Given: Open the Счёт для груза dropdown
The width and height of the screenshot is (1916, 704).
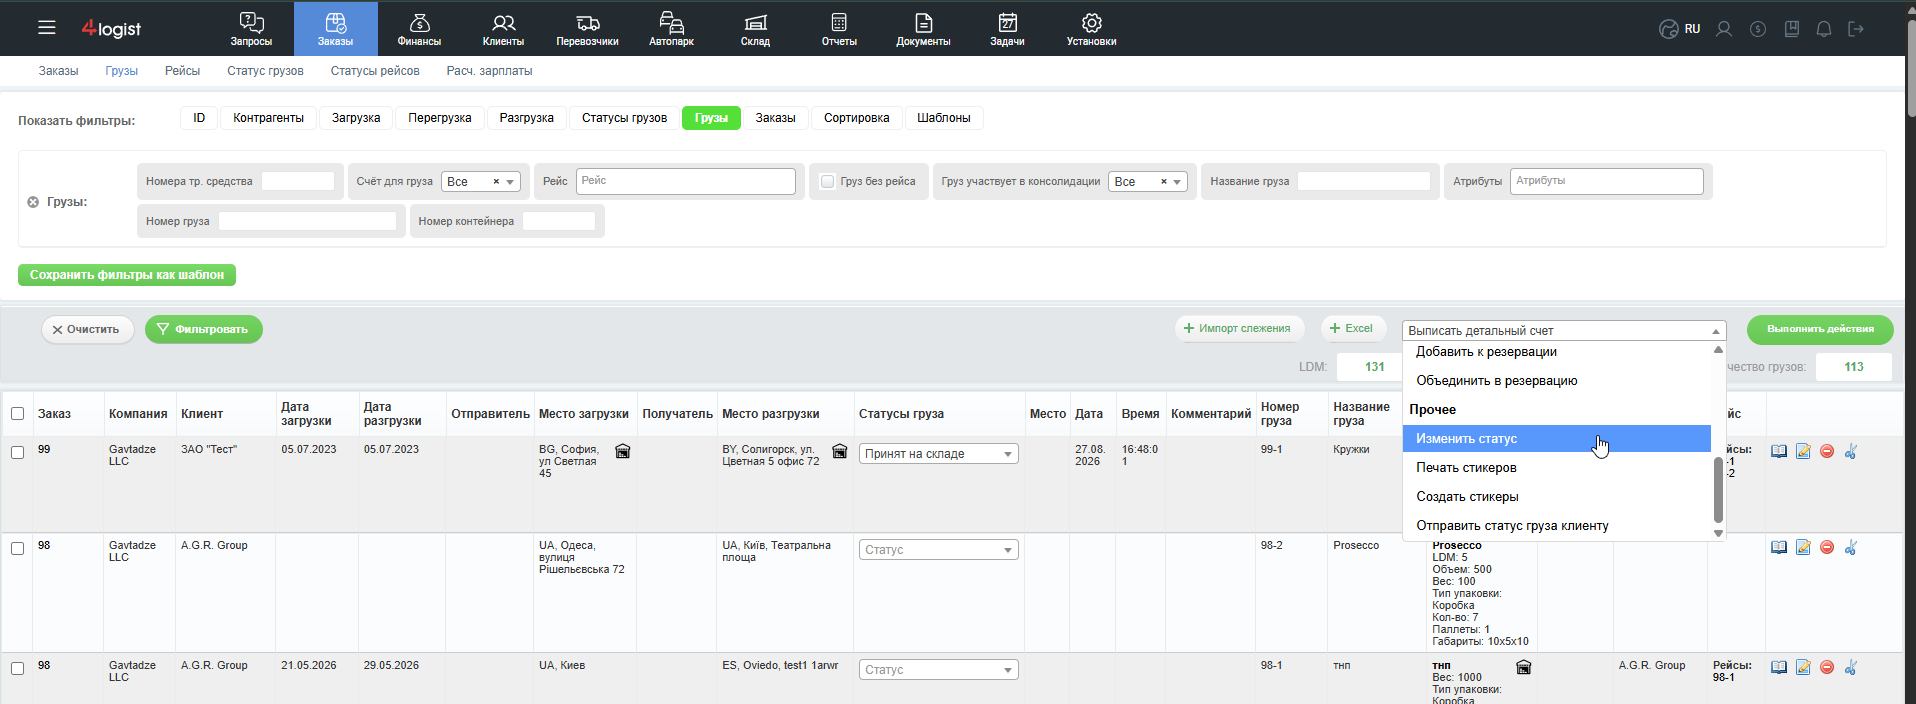Looking at the screenshot, I should click(481, 181).
